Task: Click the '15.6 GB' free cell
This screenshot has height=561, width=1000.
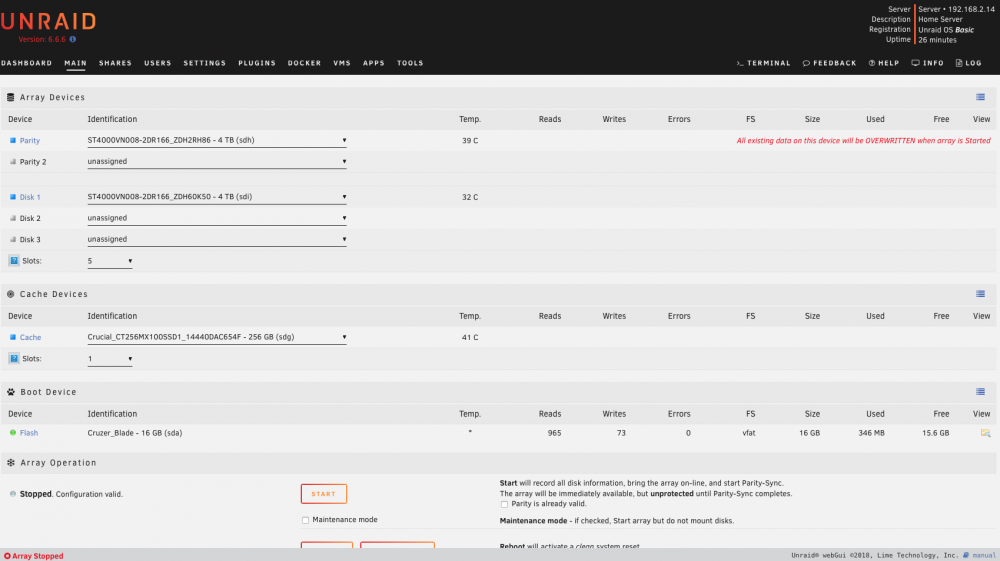Action: (x=936, y=433)
